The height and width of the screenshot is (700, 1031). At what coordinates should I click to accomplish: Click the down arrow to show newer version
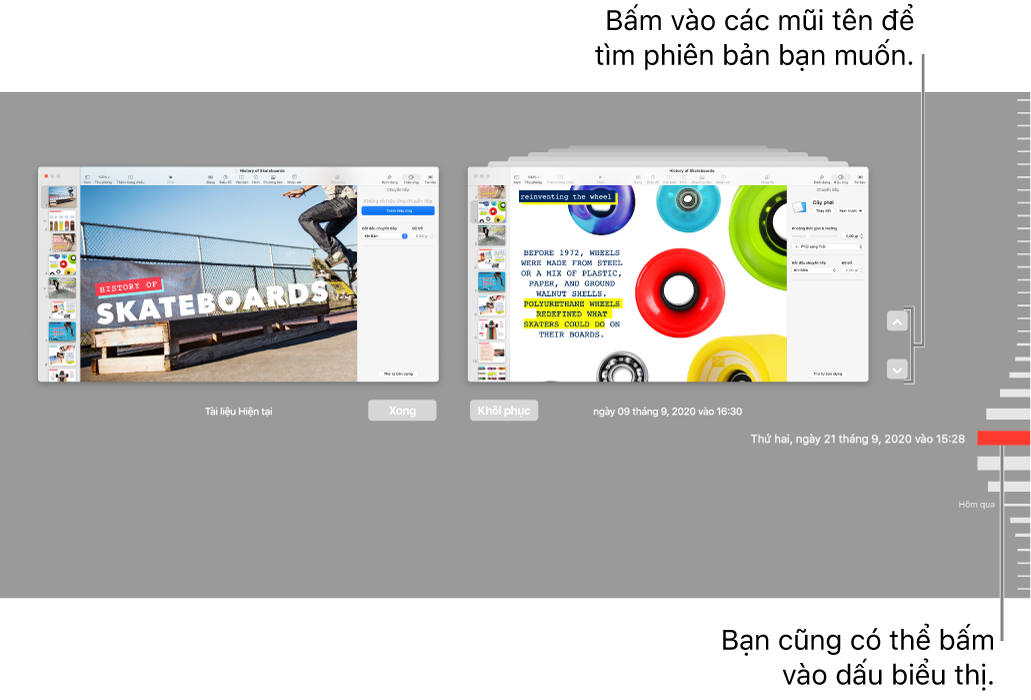click(897, 369)
